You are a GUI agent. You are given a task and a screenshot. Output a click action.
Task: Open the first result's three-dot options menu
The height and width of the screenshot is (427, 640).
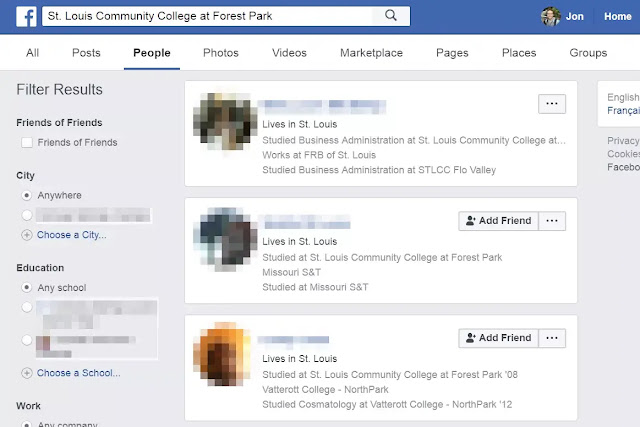pyautogui.click(x=552, y=104)
